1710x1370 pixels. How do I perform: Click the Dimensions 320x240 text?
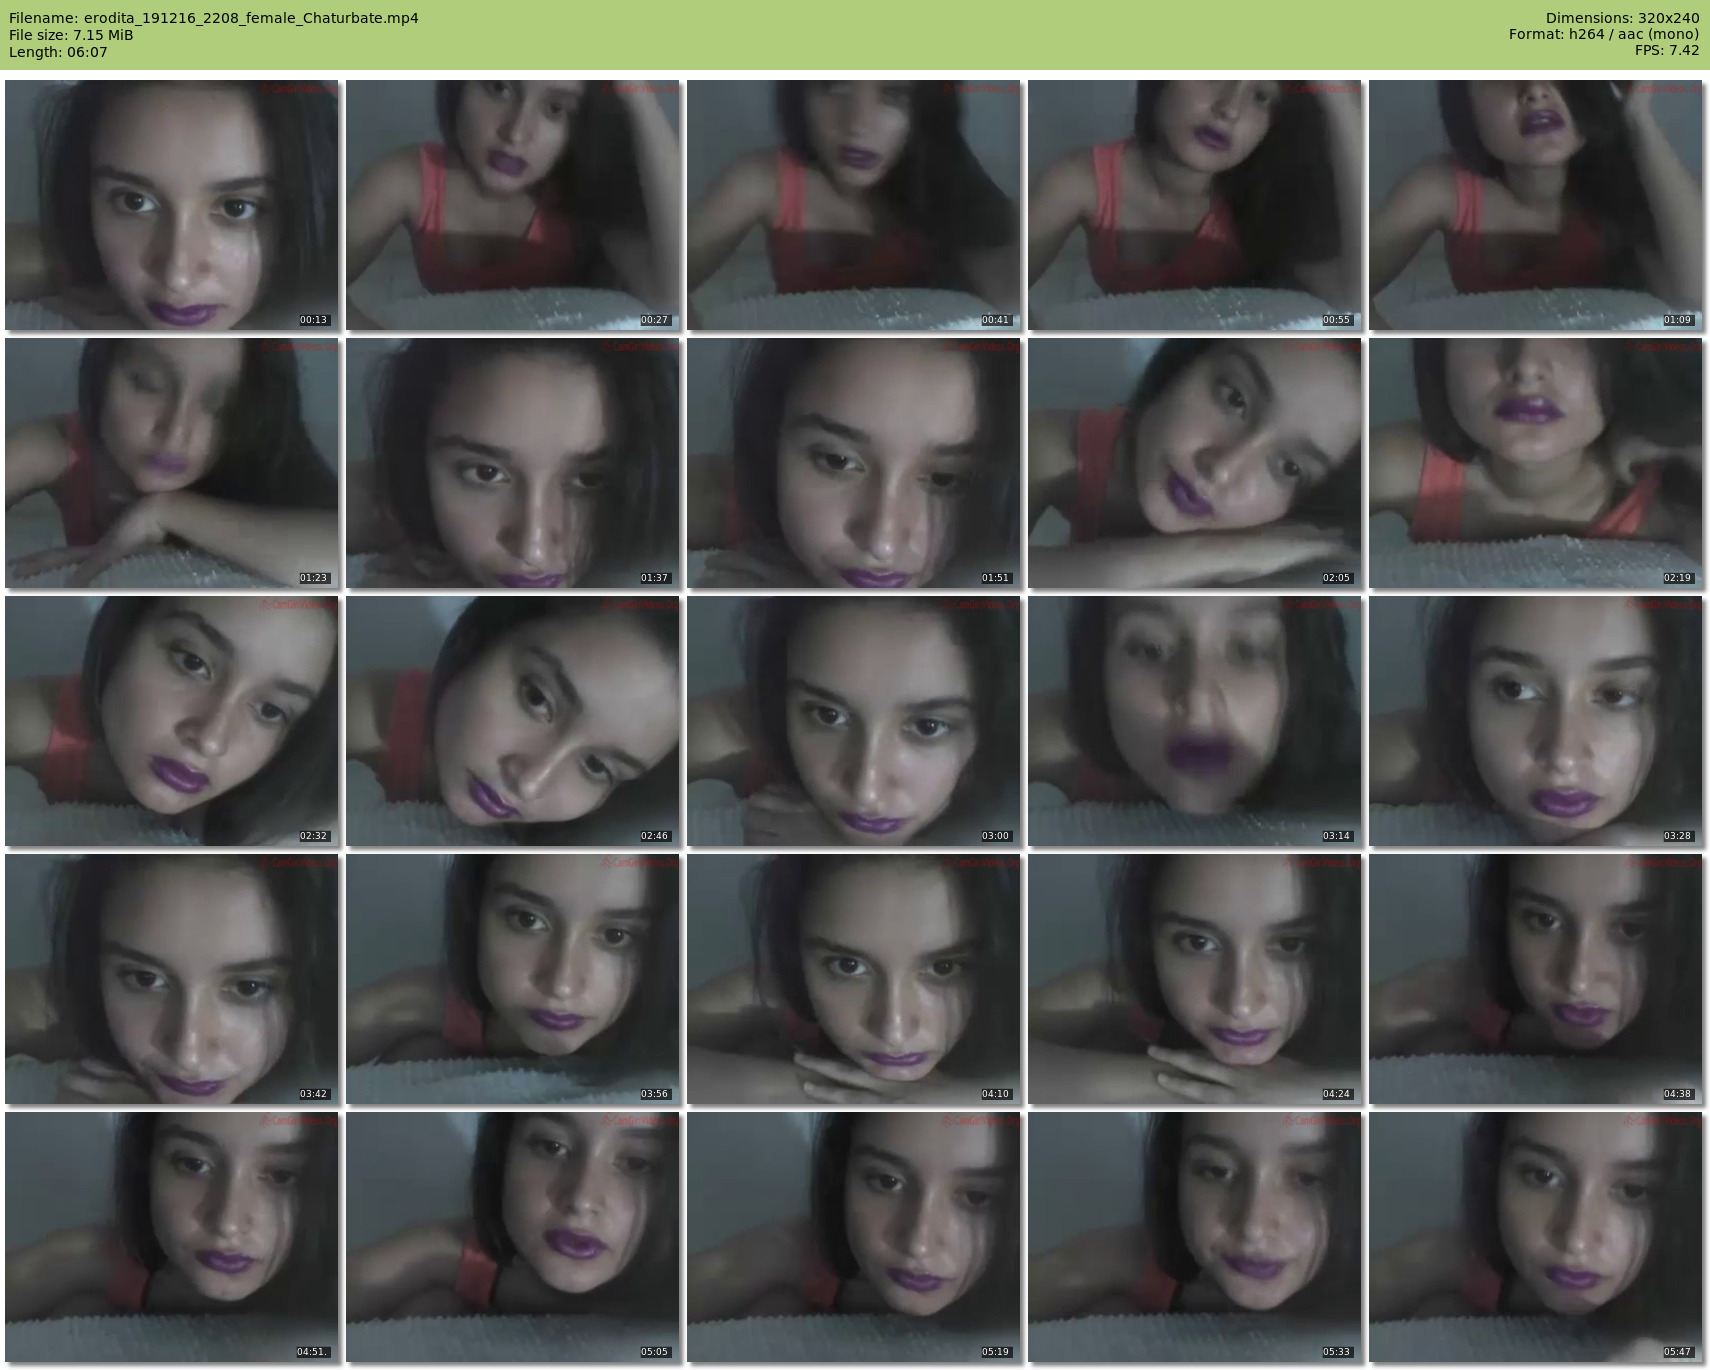point(1622,18)
